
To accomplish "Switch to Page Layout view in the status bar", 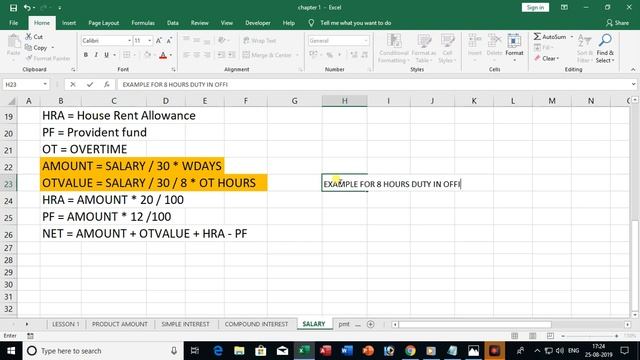I will (x=532, y=336).
